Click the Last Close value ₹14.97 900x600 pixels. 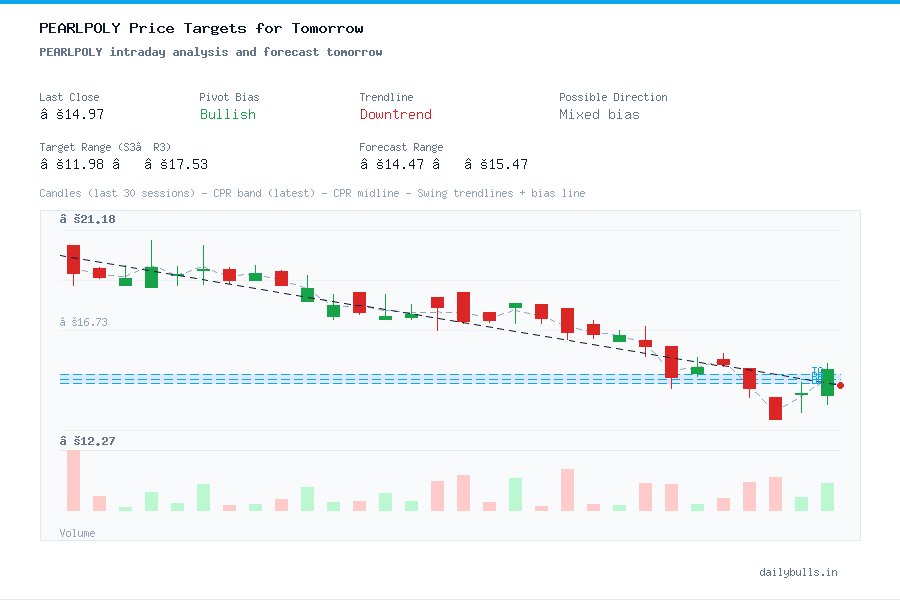point(75,114)
